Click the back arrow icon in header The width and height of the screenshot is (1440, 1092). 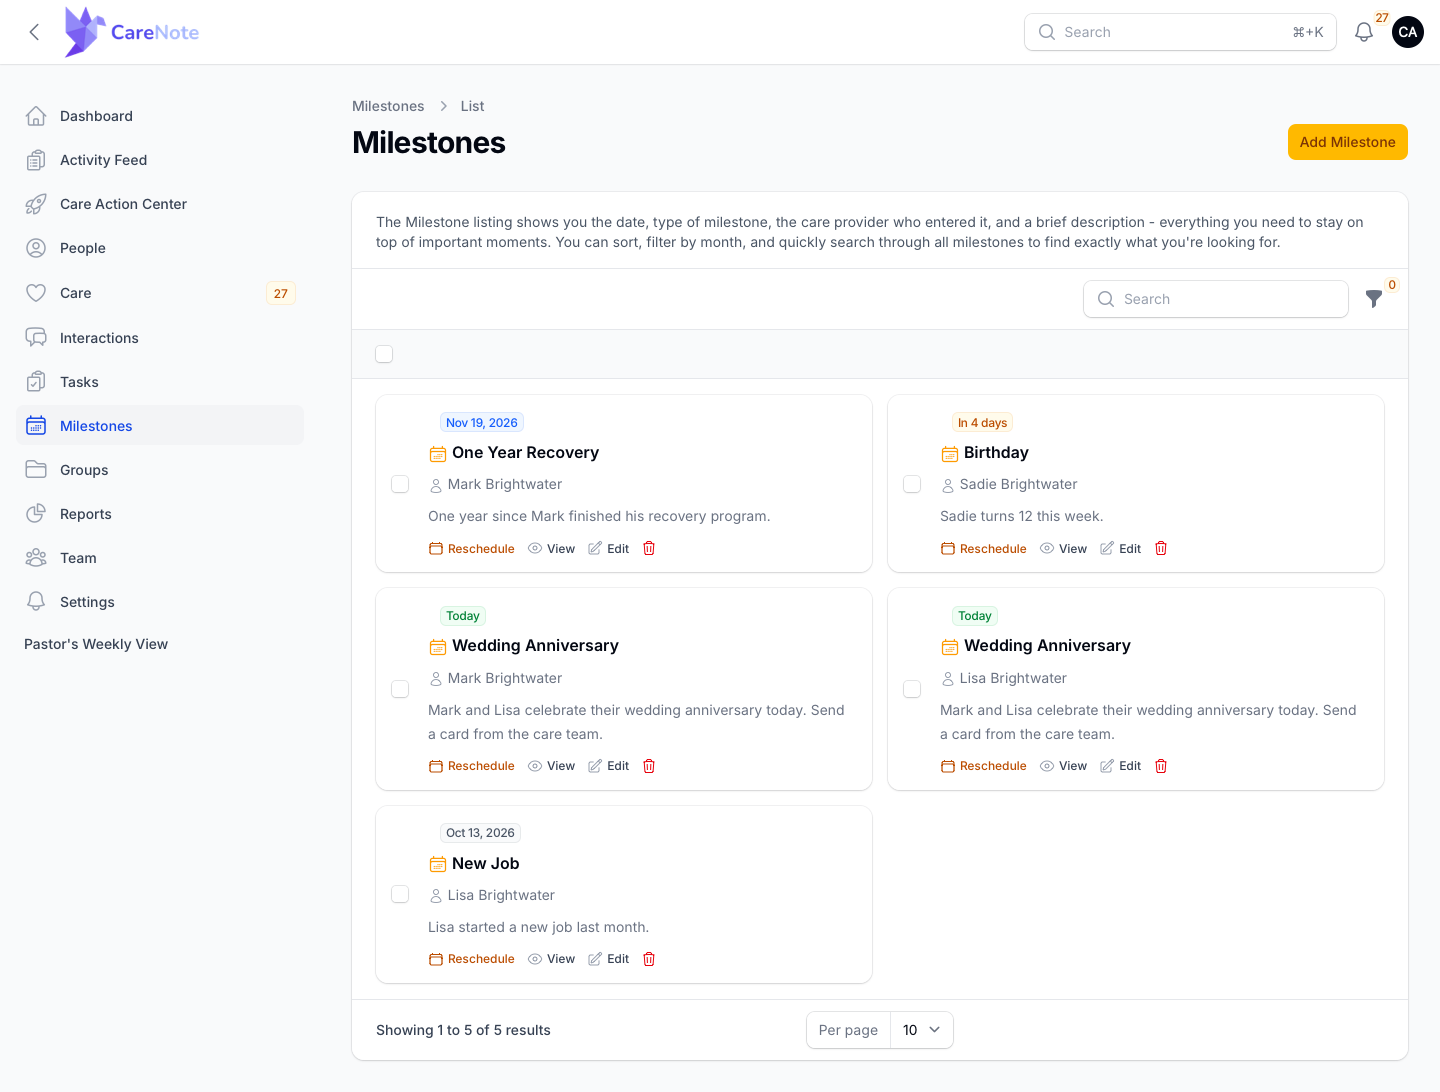[x=35, y=32]
